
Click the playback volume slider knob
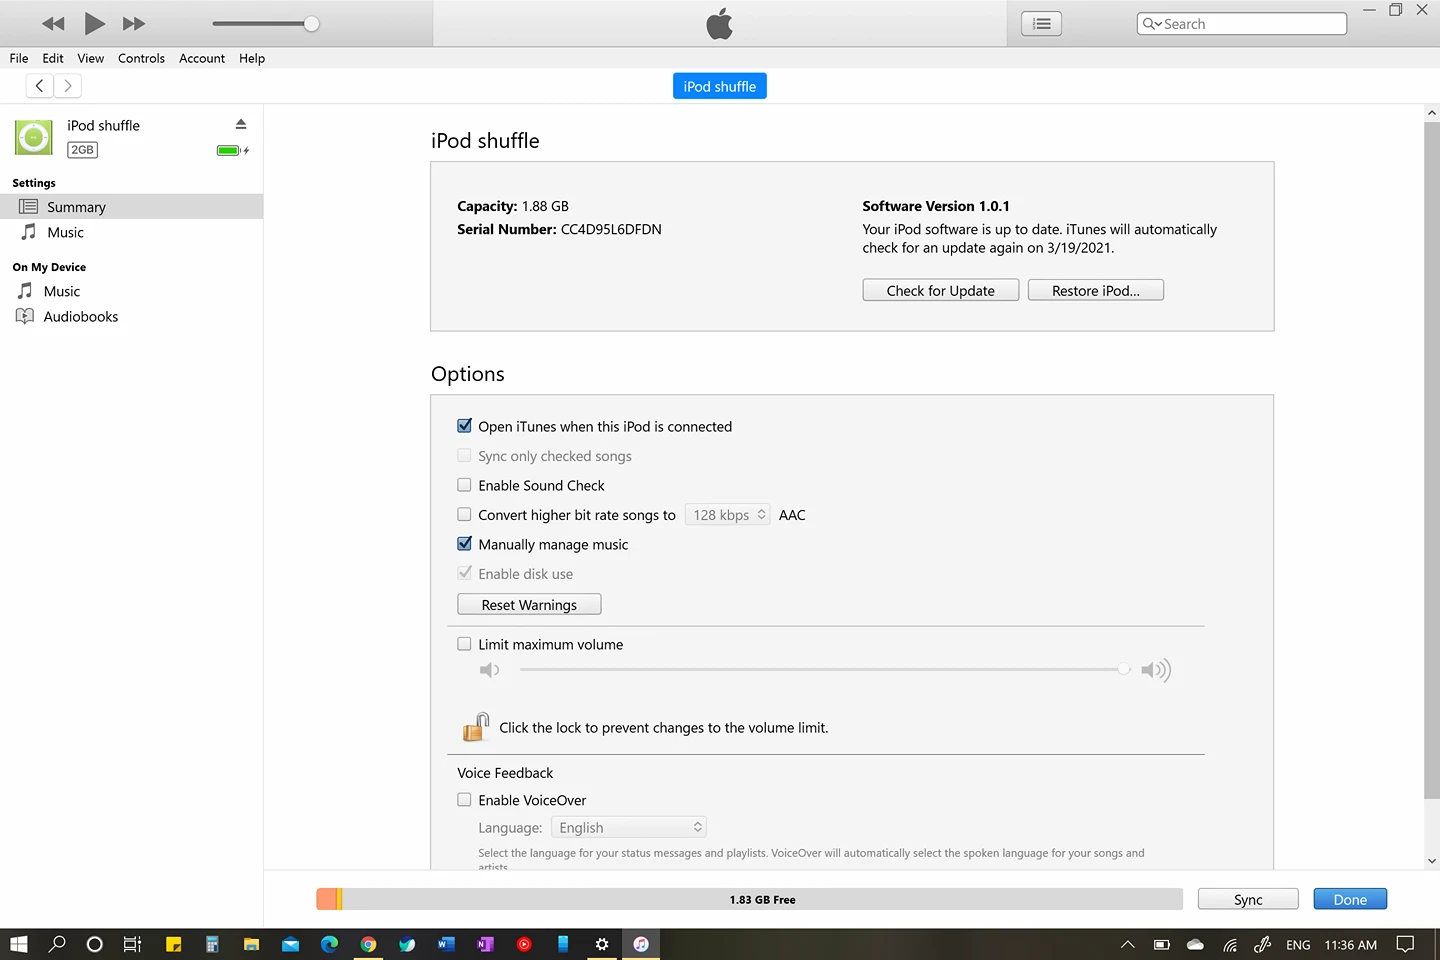click(x=312, y=24)
